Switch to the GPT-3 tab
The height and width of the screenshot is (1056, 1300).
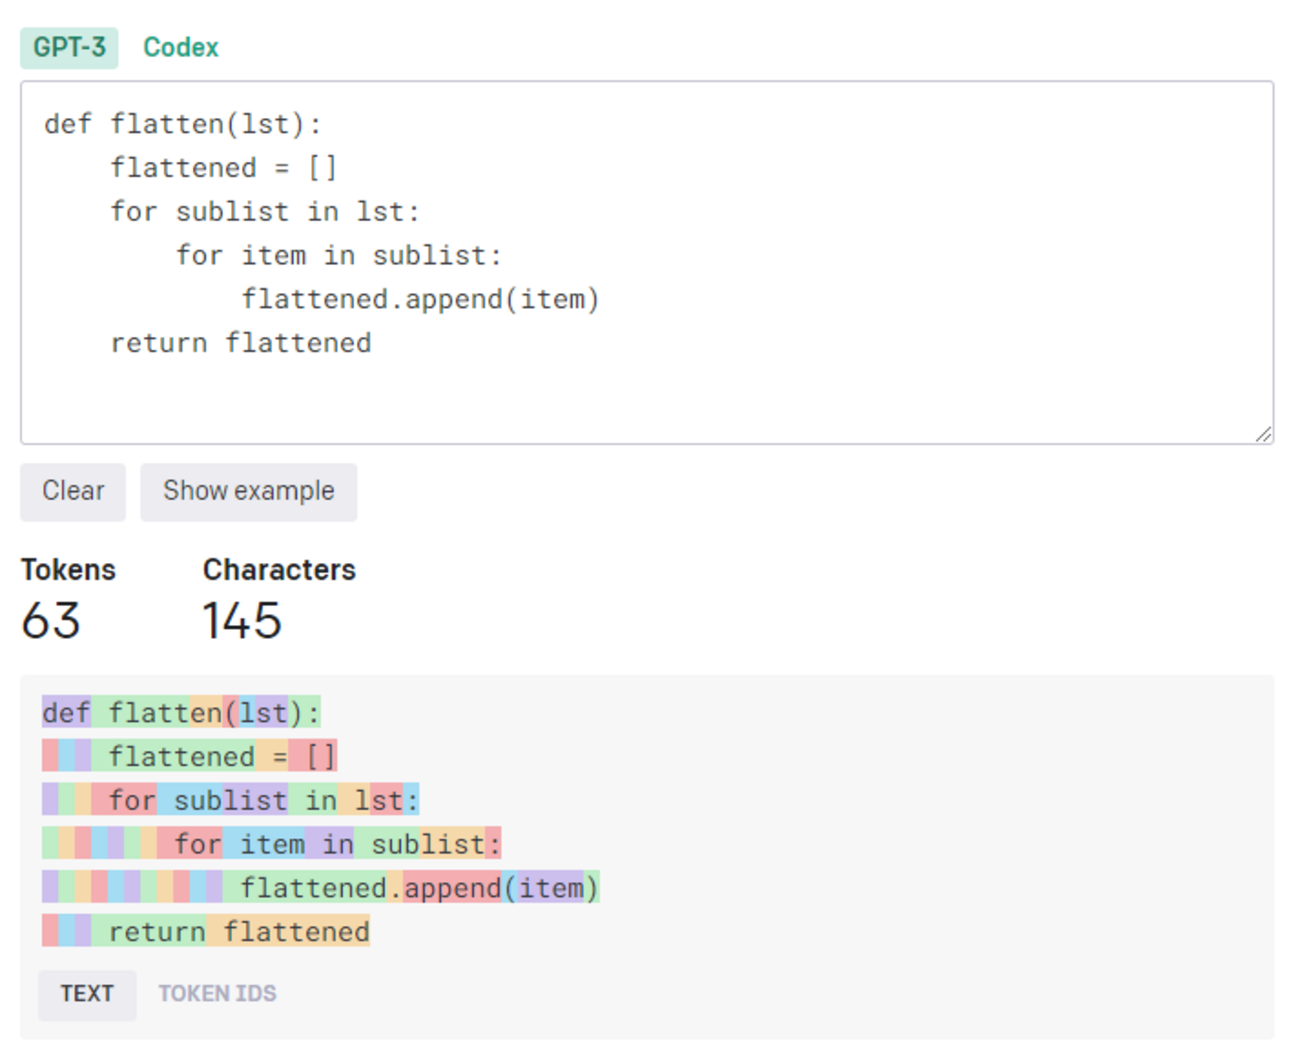(x=69, y=47)
